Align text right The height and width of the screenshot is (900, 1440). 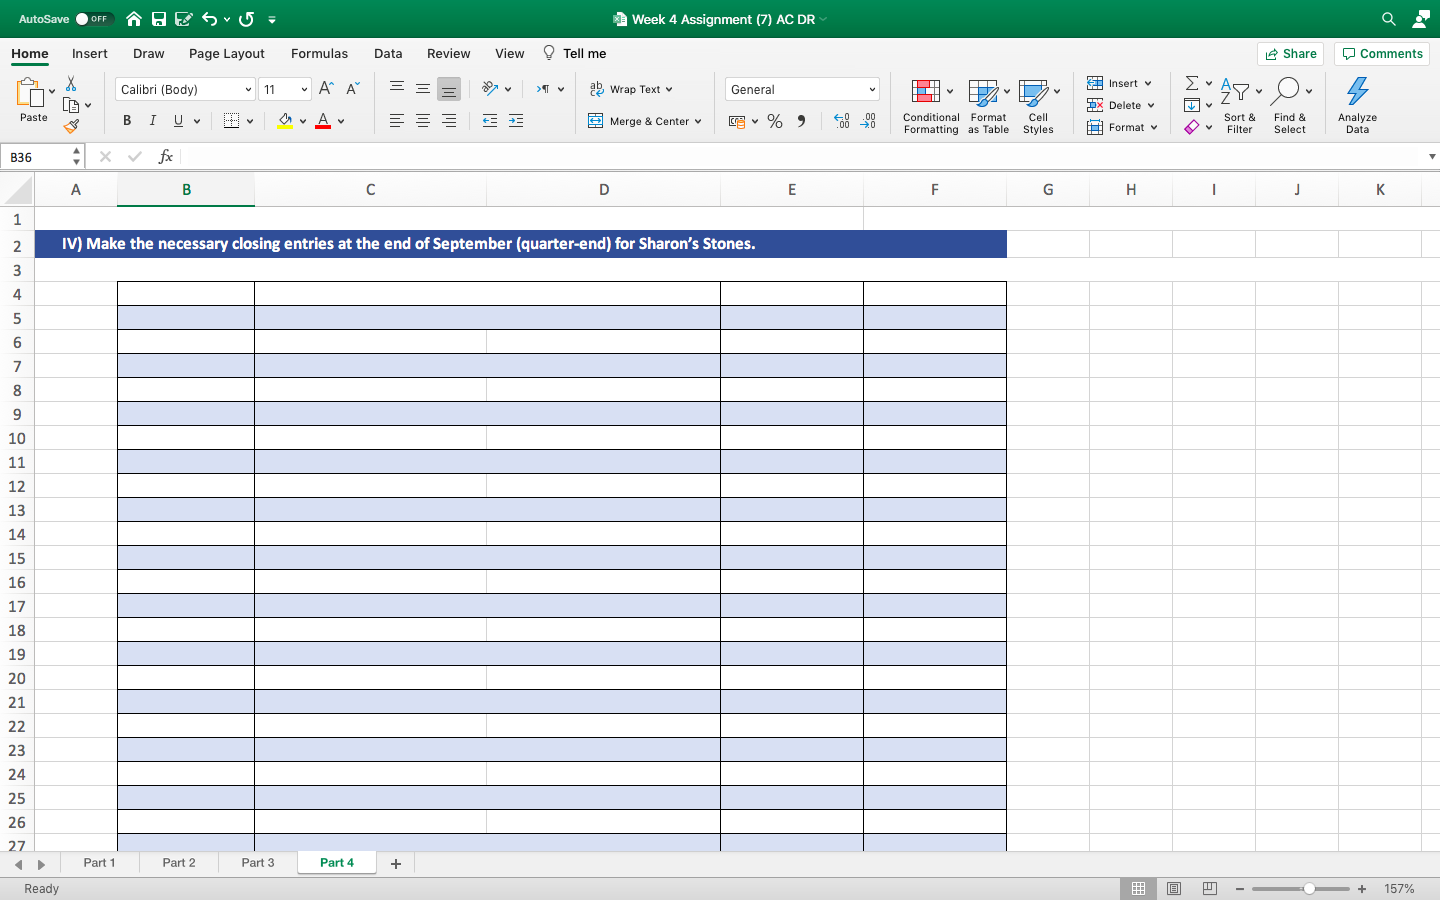(449, 120)
